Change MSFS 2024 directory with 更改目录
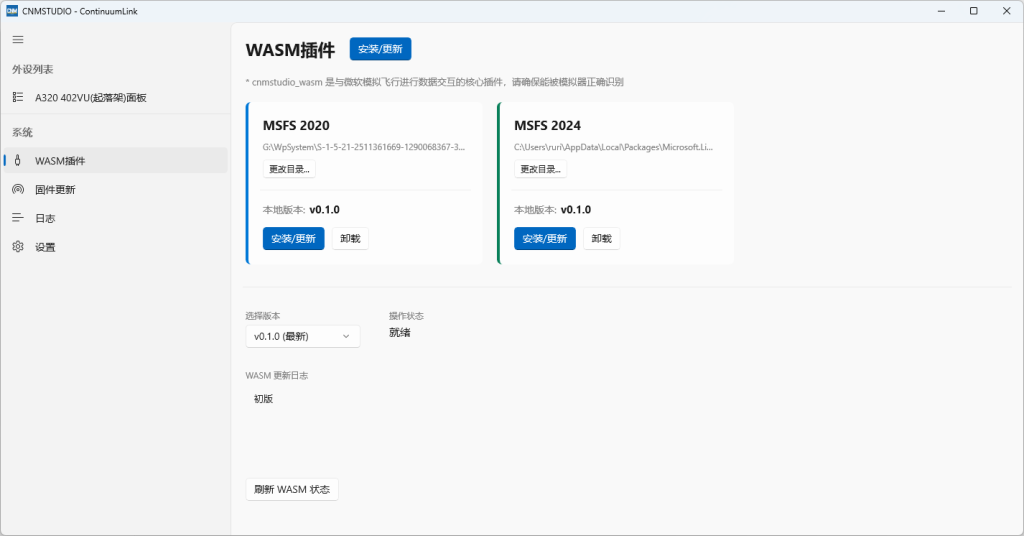The height and width of the screenshot is (536, 1024). coord(541,169)
